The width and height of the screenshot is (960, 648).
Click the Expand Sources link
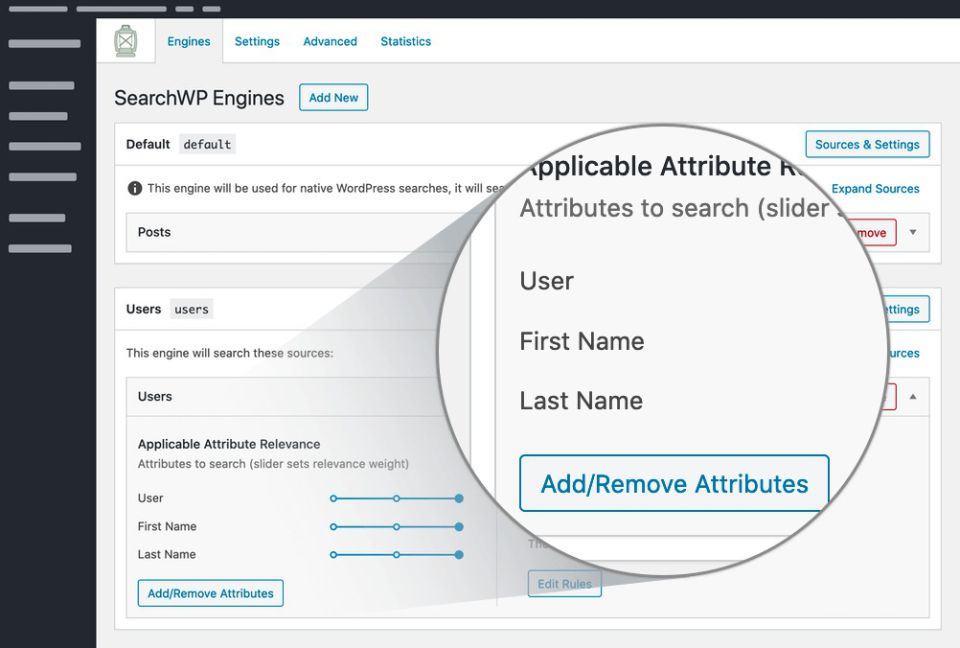[x=875, y=188]
